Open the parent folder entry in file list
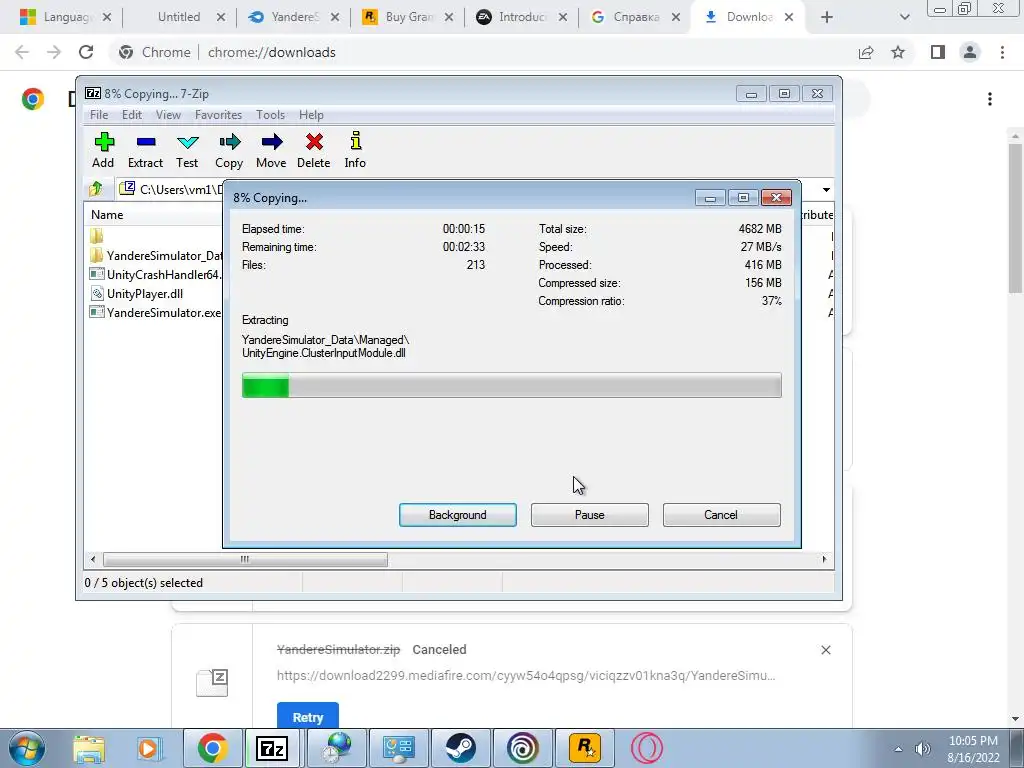 point(97,236)
